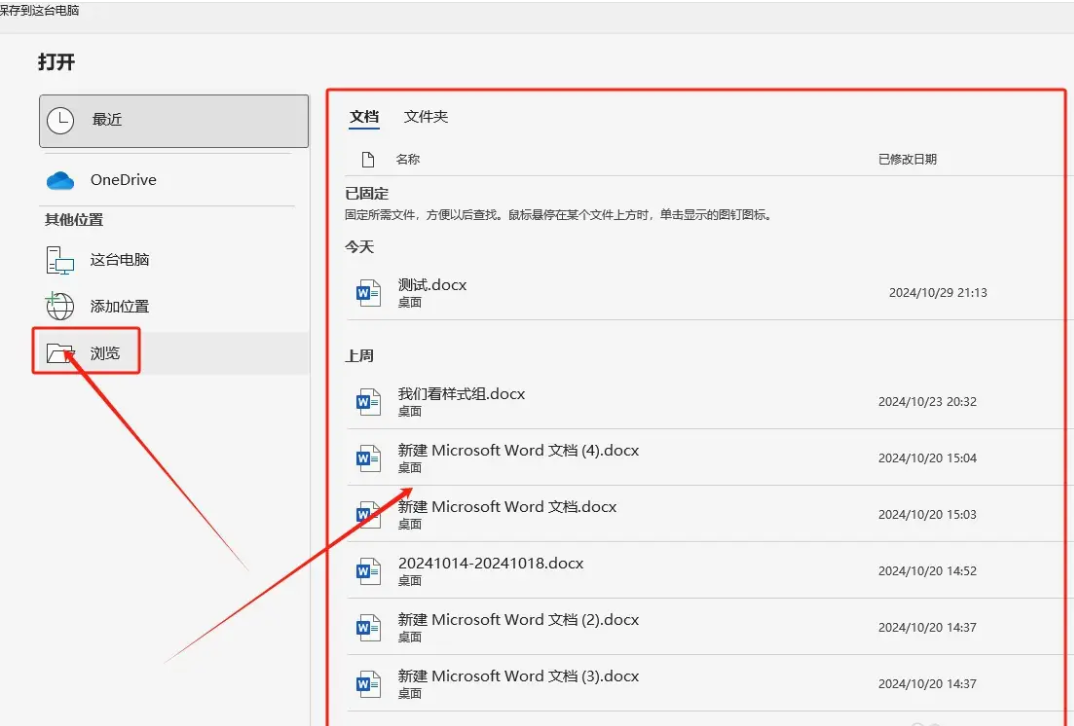
Task: Switch to the 文件夹 tab
Action: 424,117
